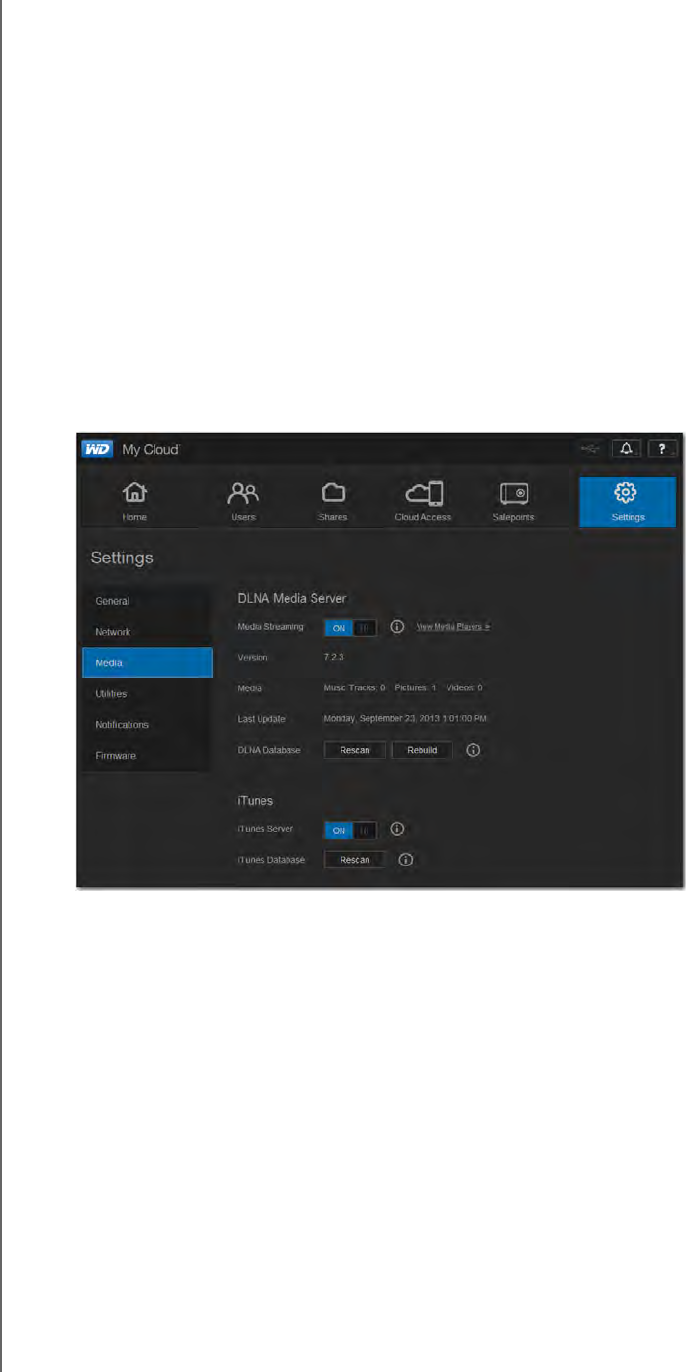Click the DLNA version number 7.2.3
686x1372 pixels.
coord(334,658)
